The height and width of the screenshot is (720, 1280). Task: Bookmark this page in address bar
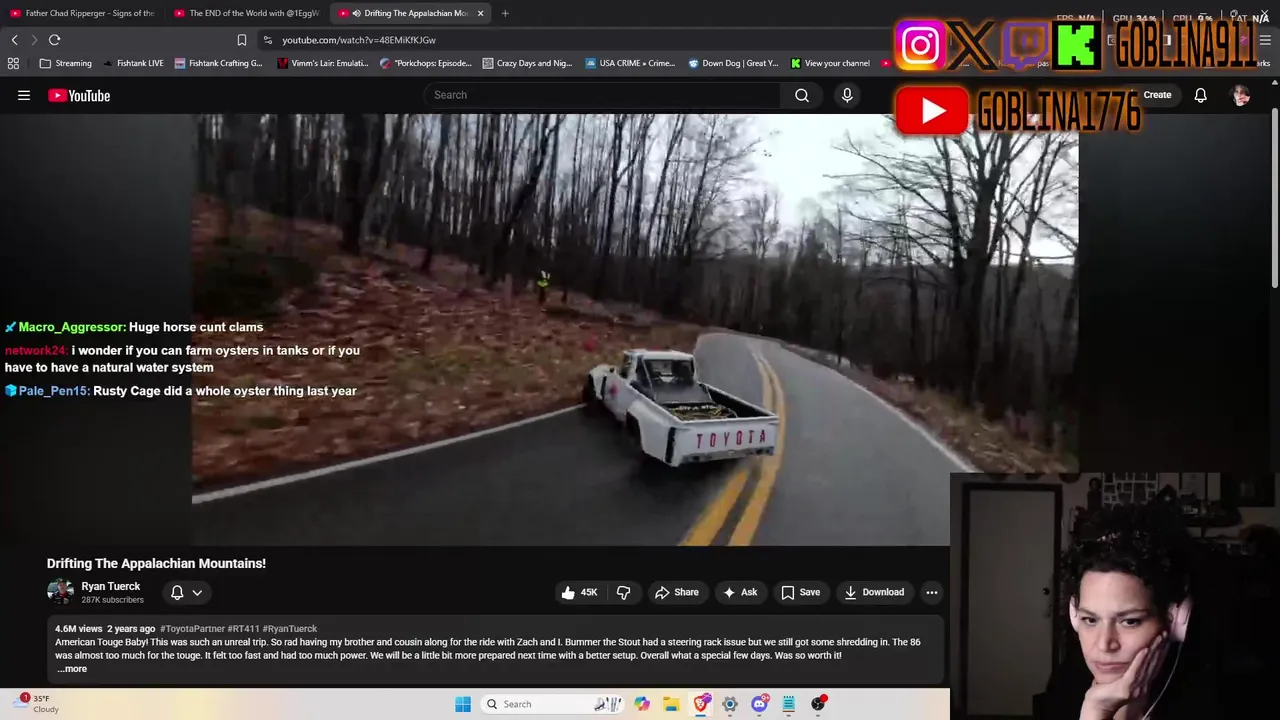pyautogui.click(x=241, y=40)
